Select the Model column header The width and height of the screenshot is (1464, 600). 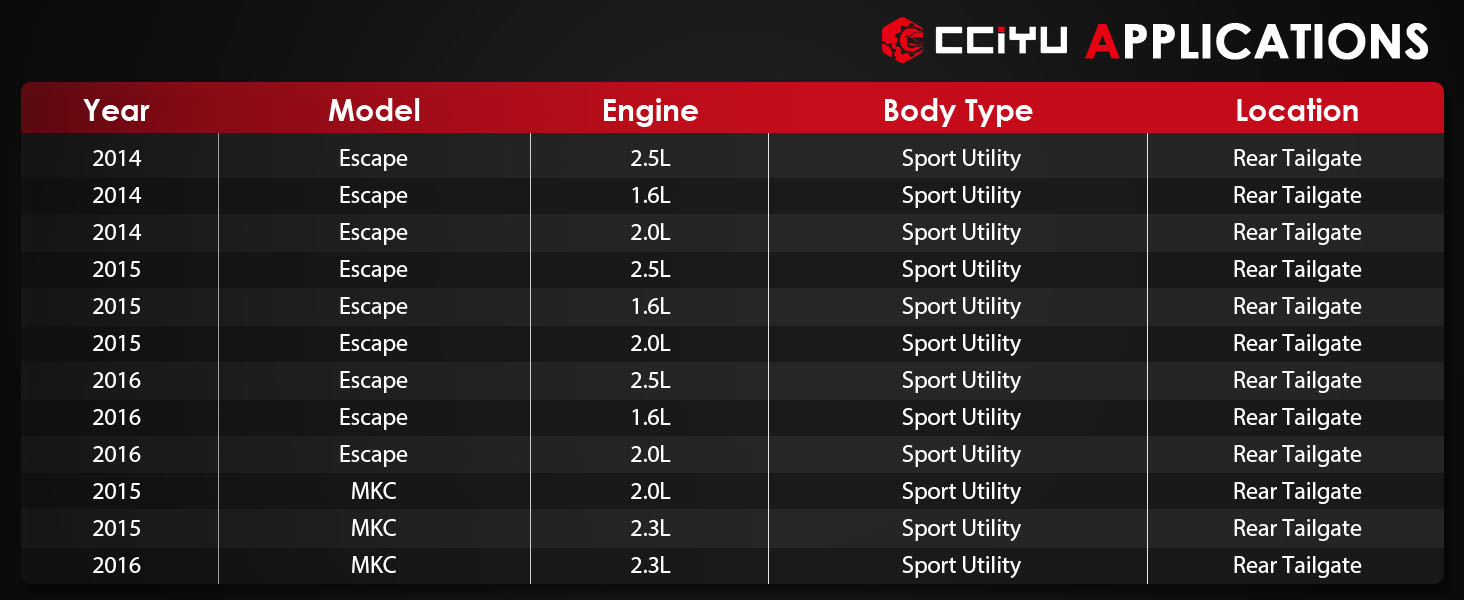[374, 110]
